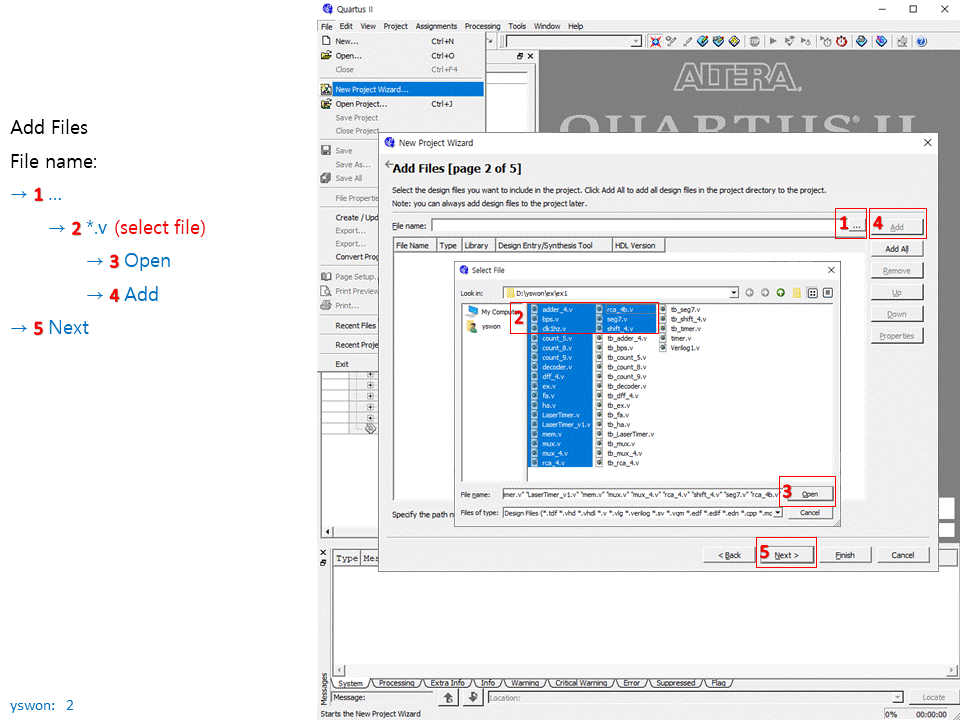Open the Assignments menu

click(x=436, y=26)
